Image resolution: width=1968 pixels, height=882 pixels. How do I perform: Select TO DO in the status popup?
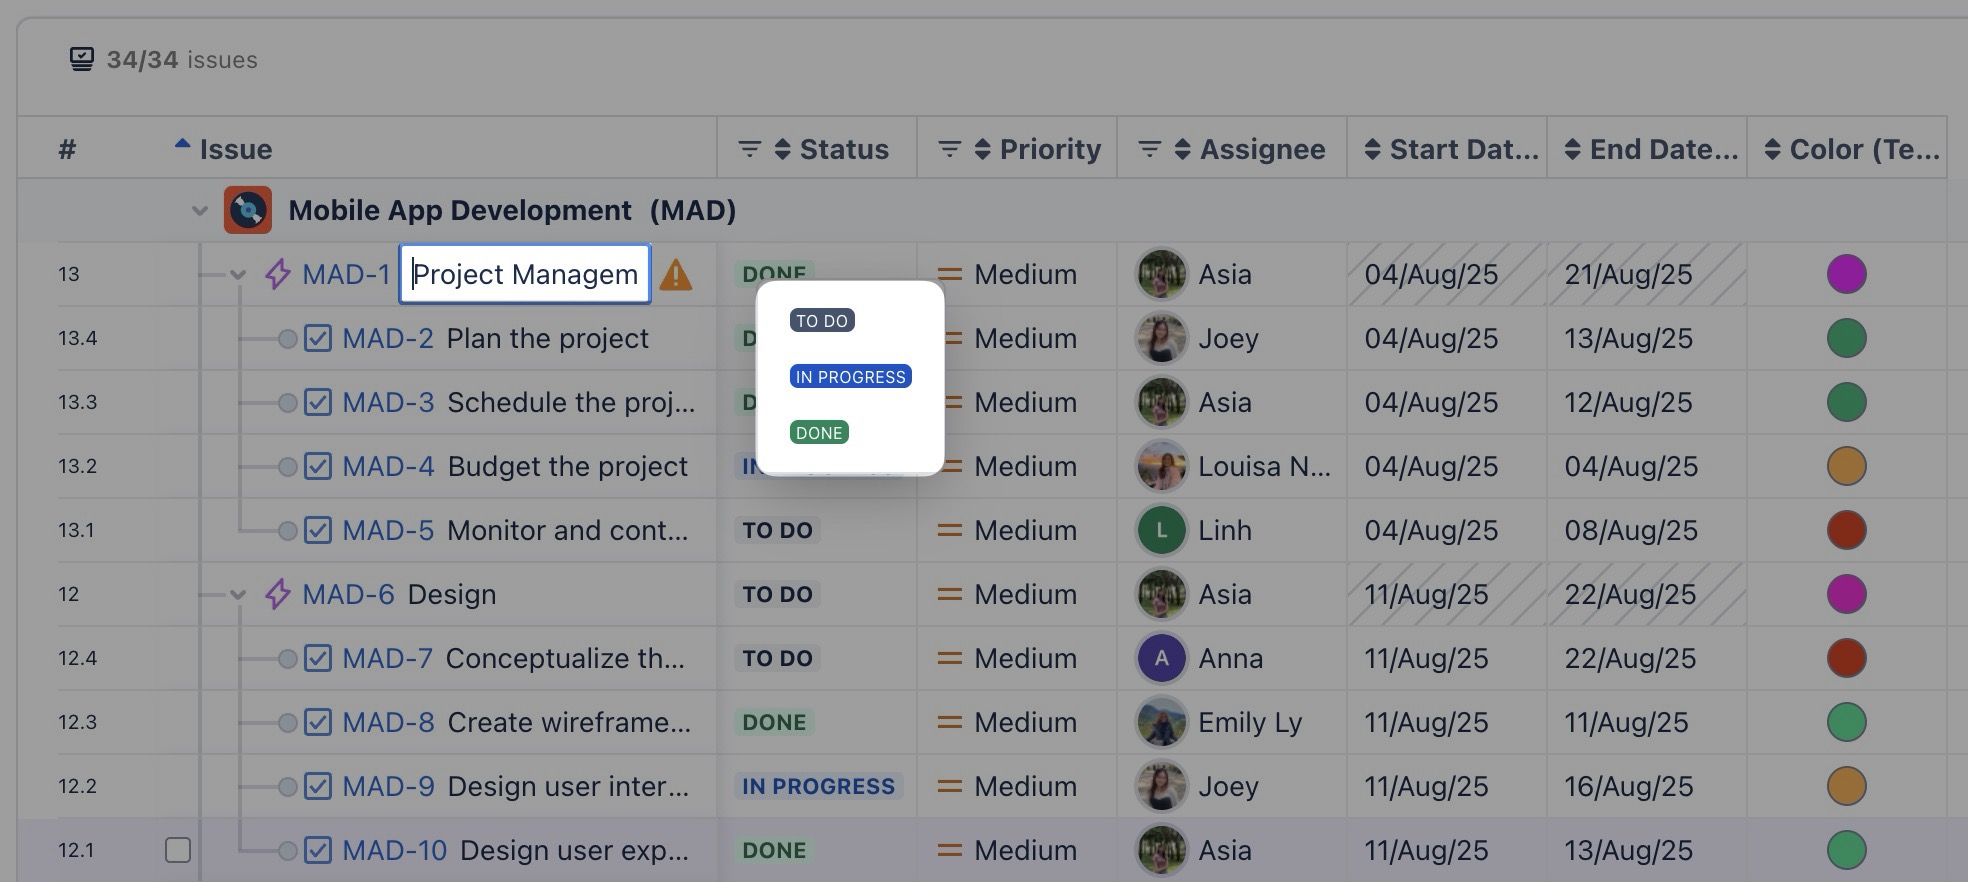[x=822, y=321]
